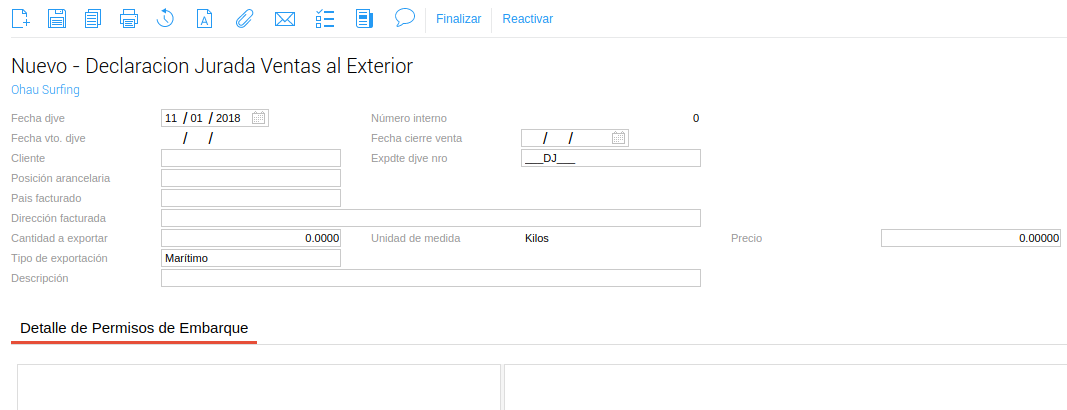Click the copy document icon
The height and width of the screenshot is (410, 1067).
[93, 18]
